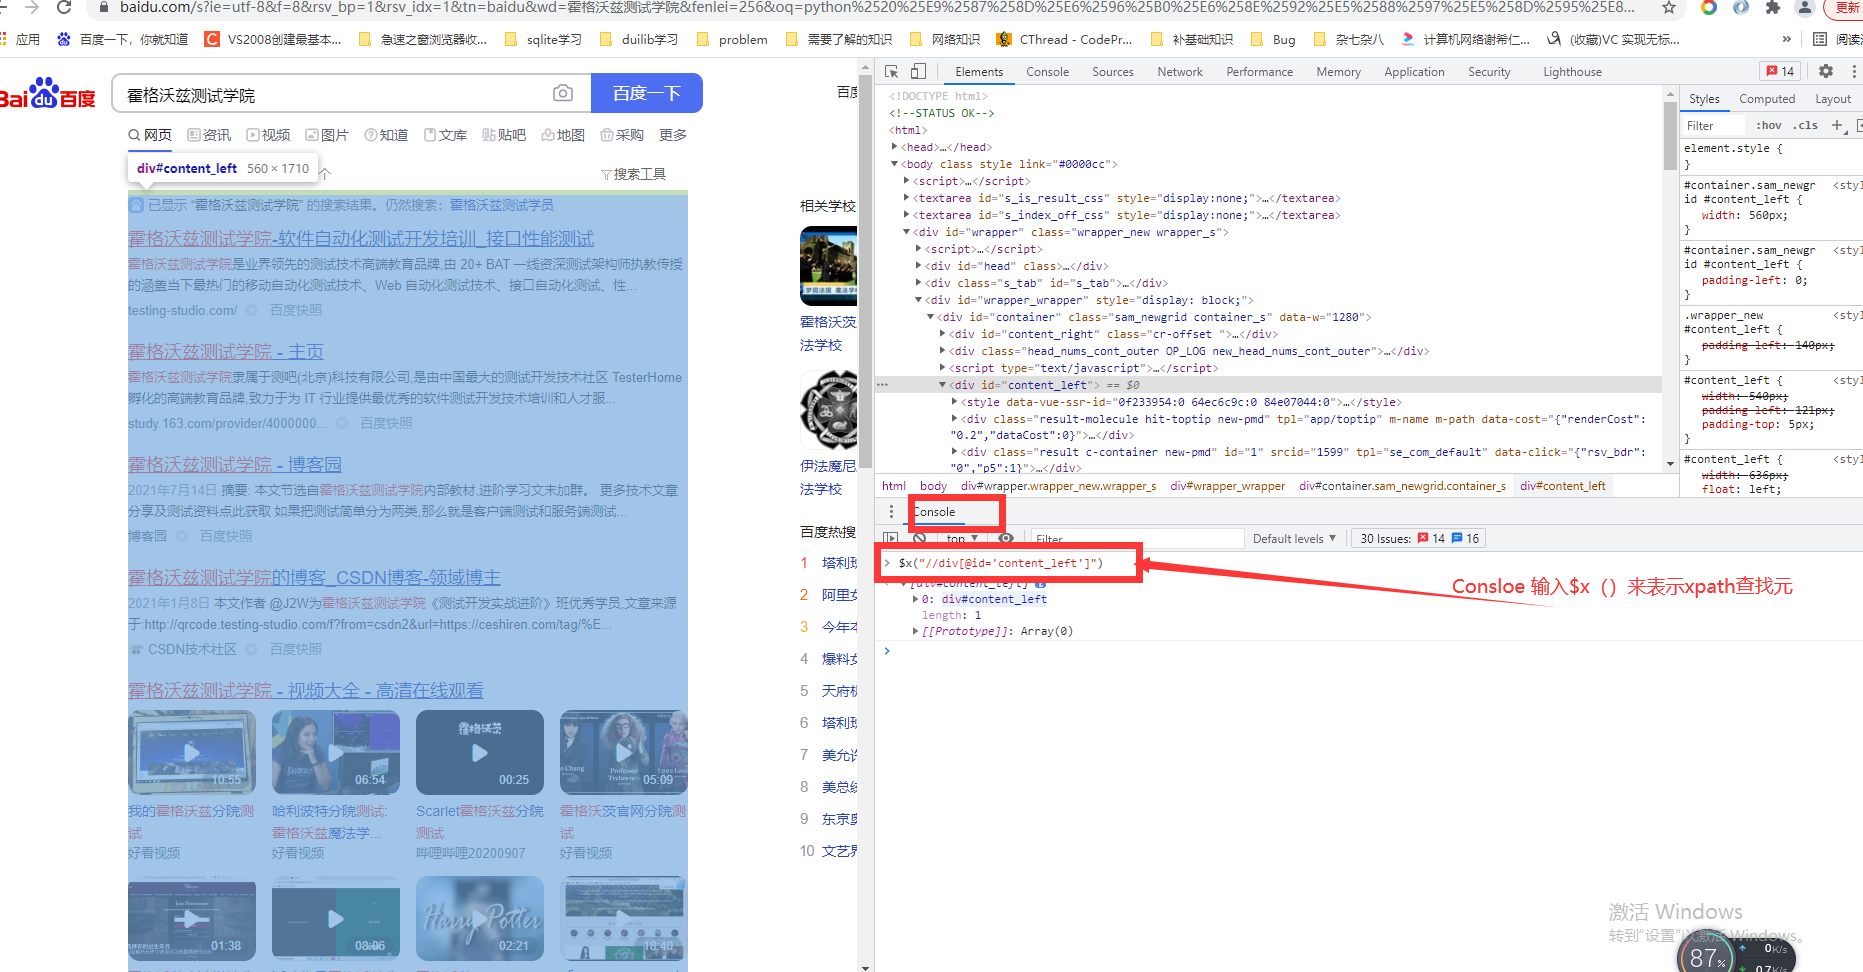Click the clear console icon
Viewport: 1863px width, 972px height.
919,538
